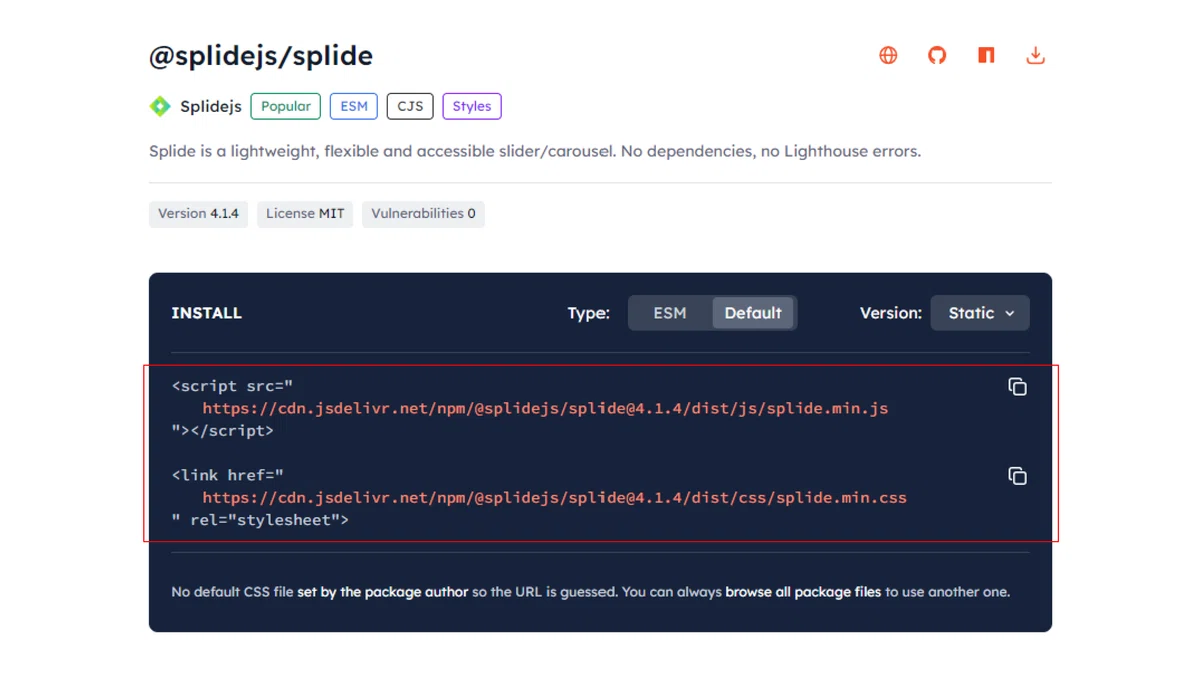Copy the stylesheet link snippet

1017,476
